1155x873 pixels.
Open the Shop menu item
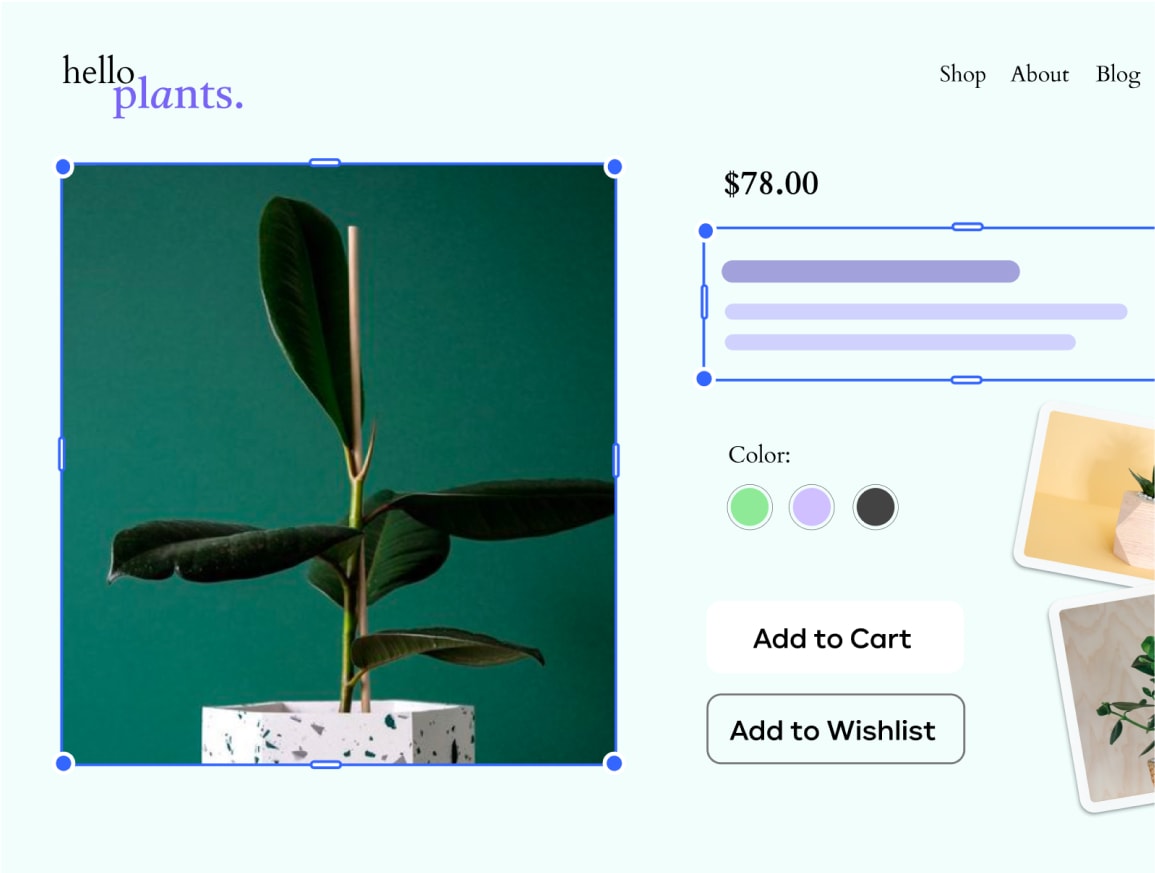[x=962, y=75]
